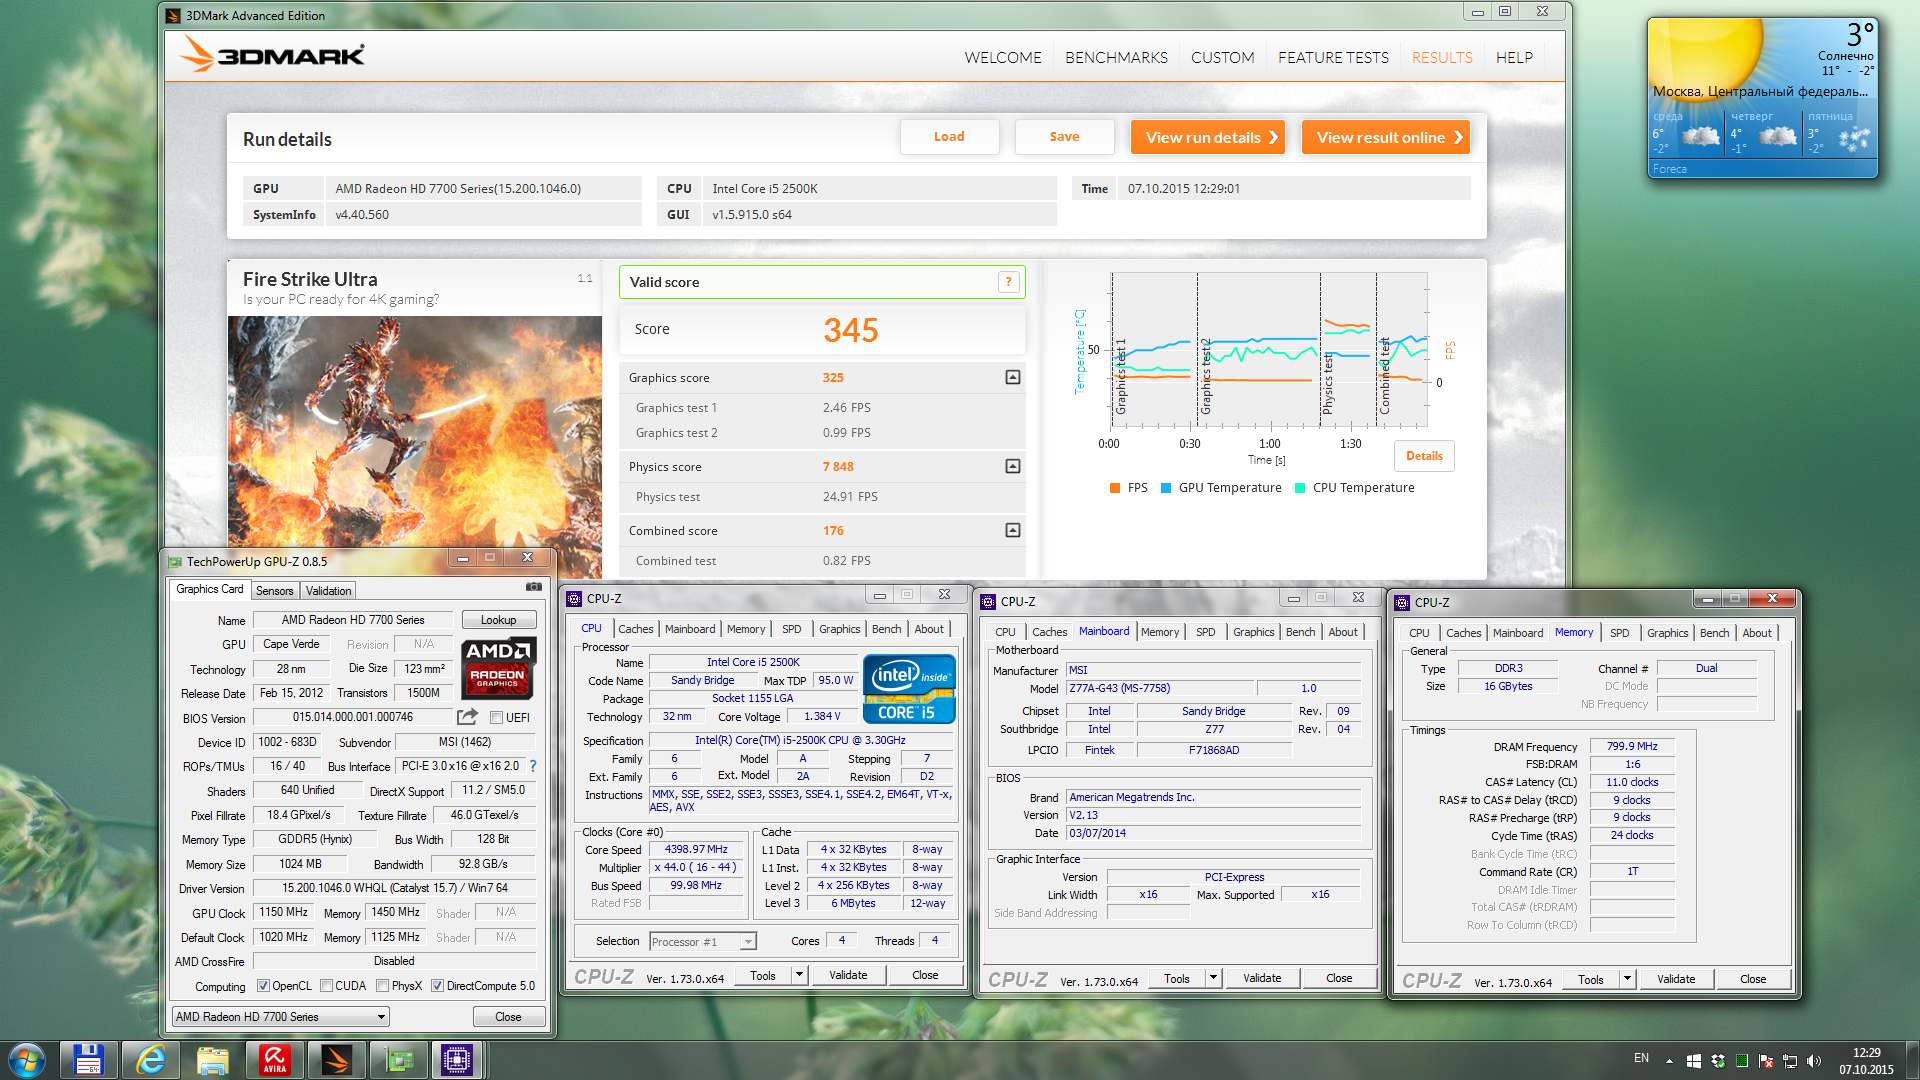Click the FPS orange legend swatch
Screen dimensions: 1920x1080
(x=1115, y=488)
